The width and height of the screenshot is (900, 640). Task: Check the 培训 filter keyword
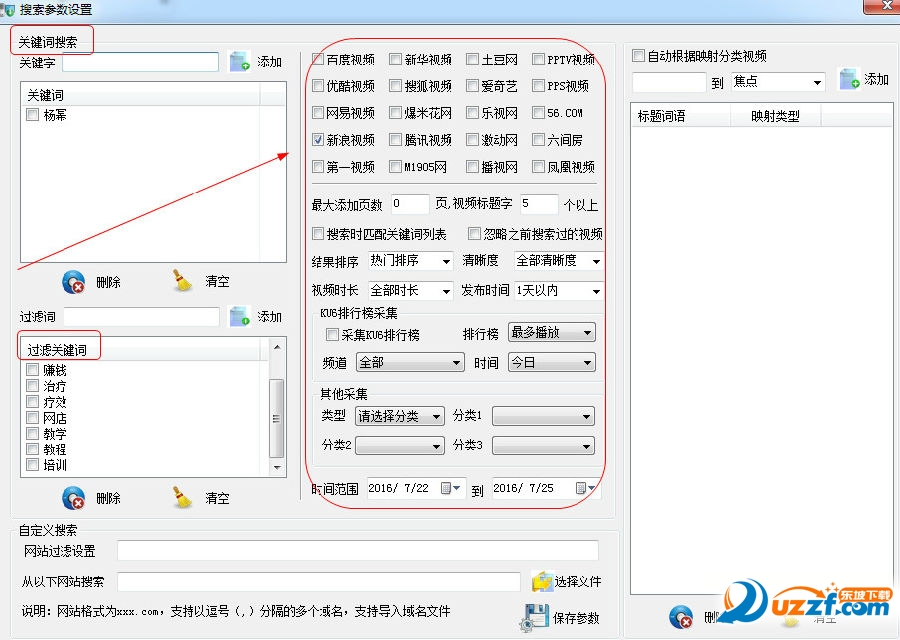[33, 465]
